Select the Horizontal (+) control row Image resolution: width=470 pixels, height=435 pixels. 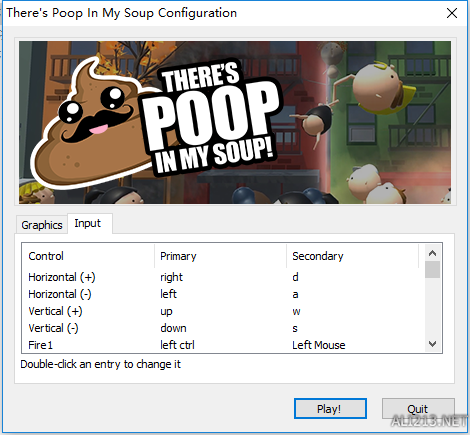tap(223, 277)
